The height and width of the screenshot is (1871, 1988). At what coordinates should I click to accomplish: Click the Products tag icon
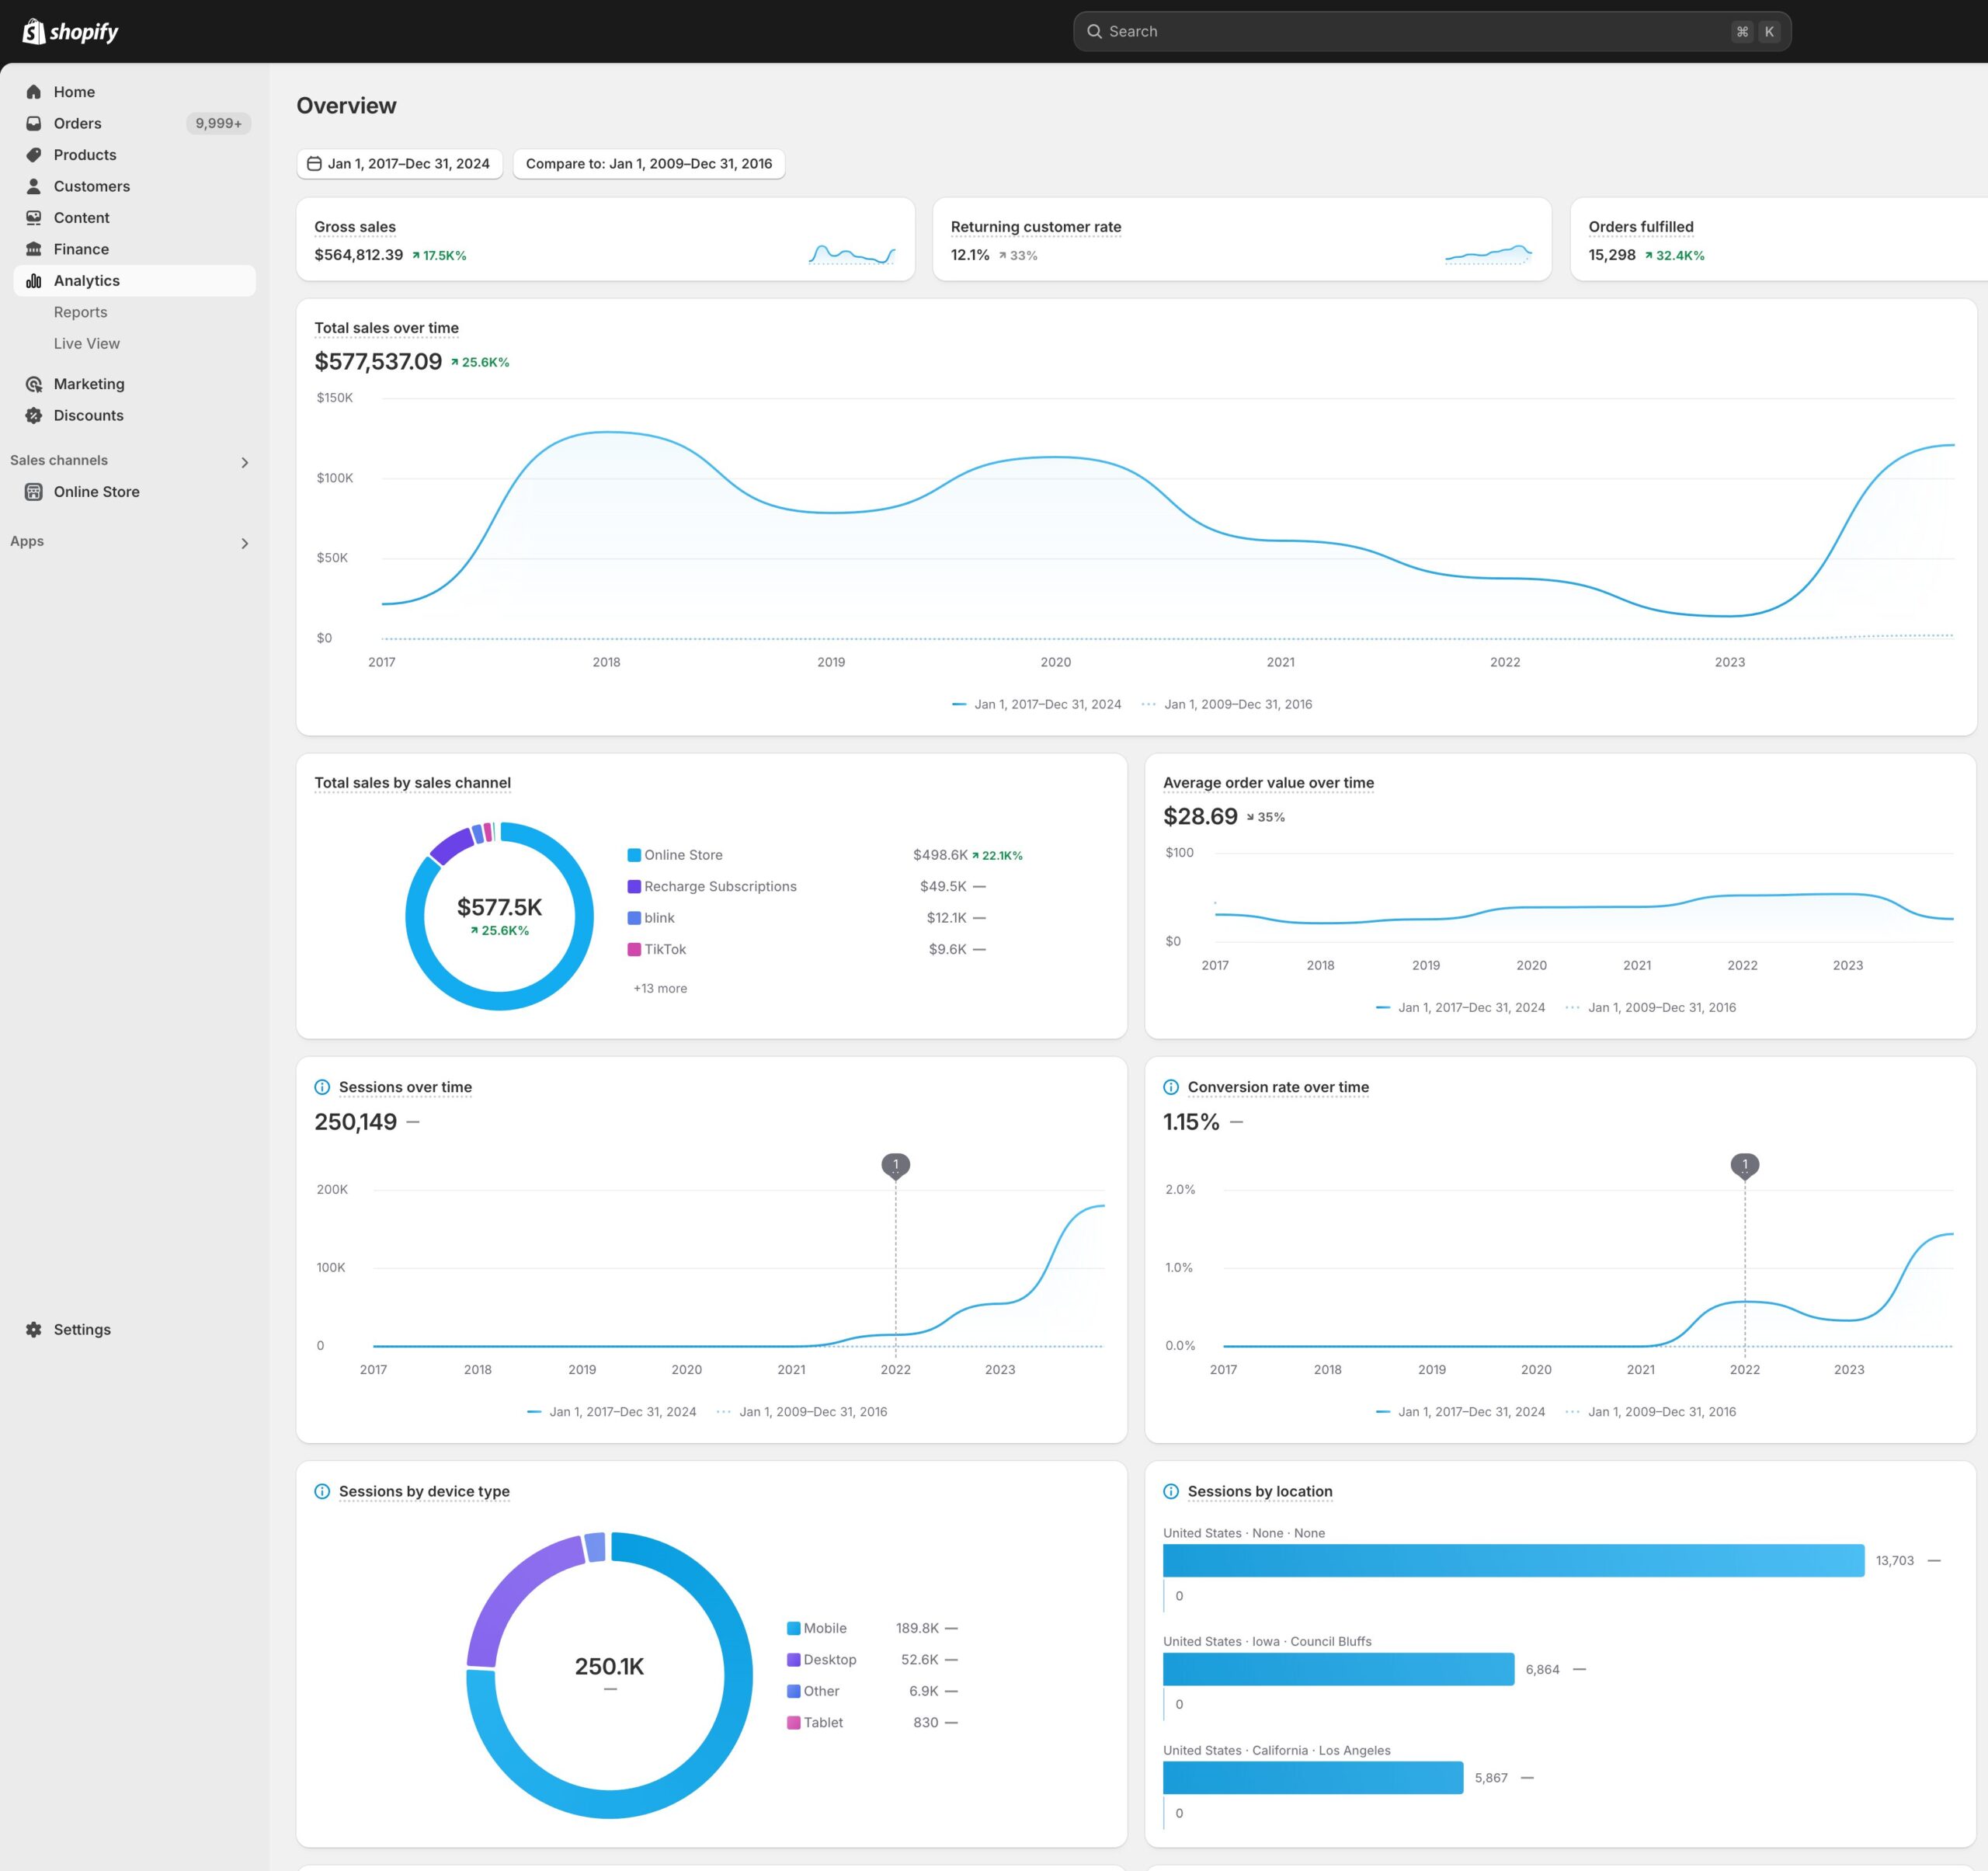[x=34, y=155]
